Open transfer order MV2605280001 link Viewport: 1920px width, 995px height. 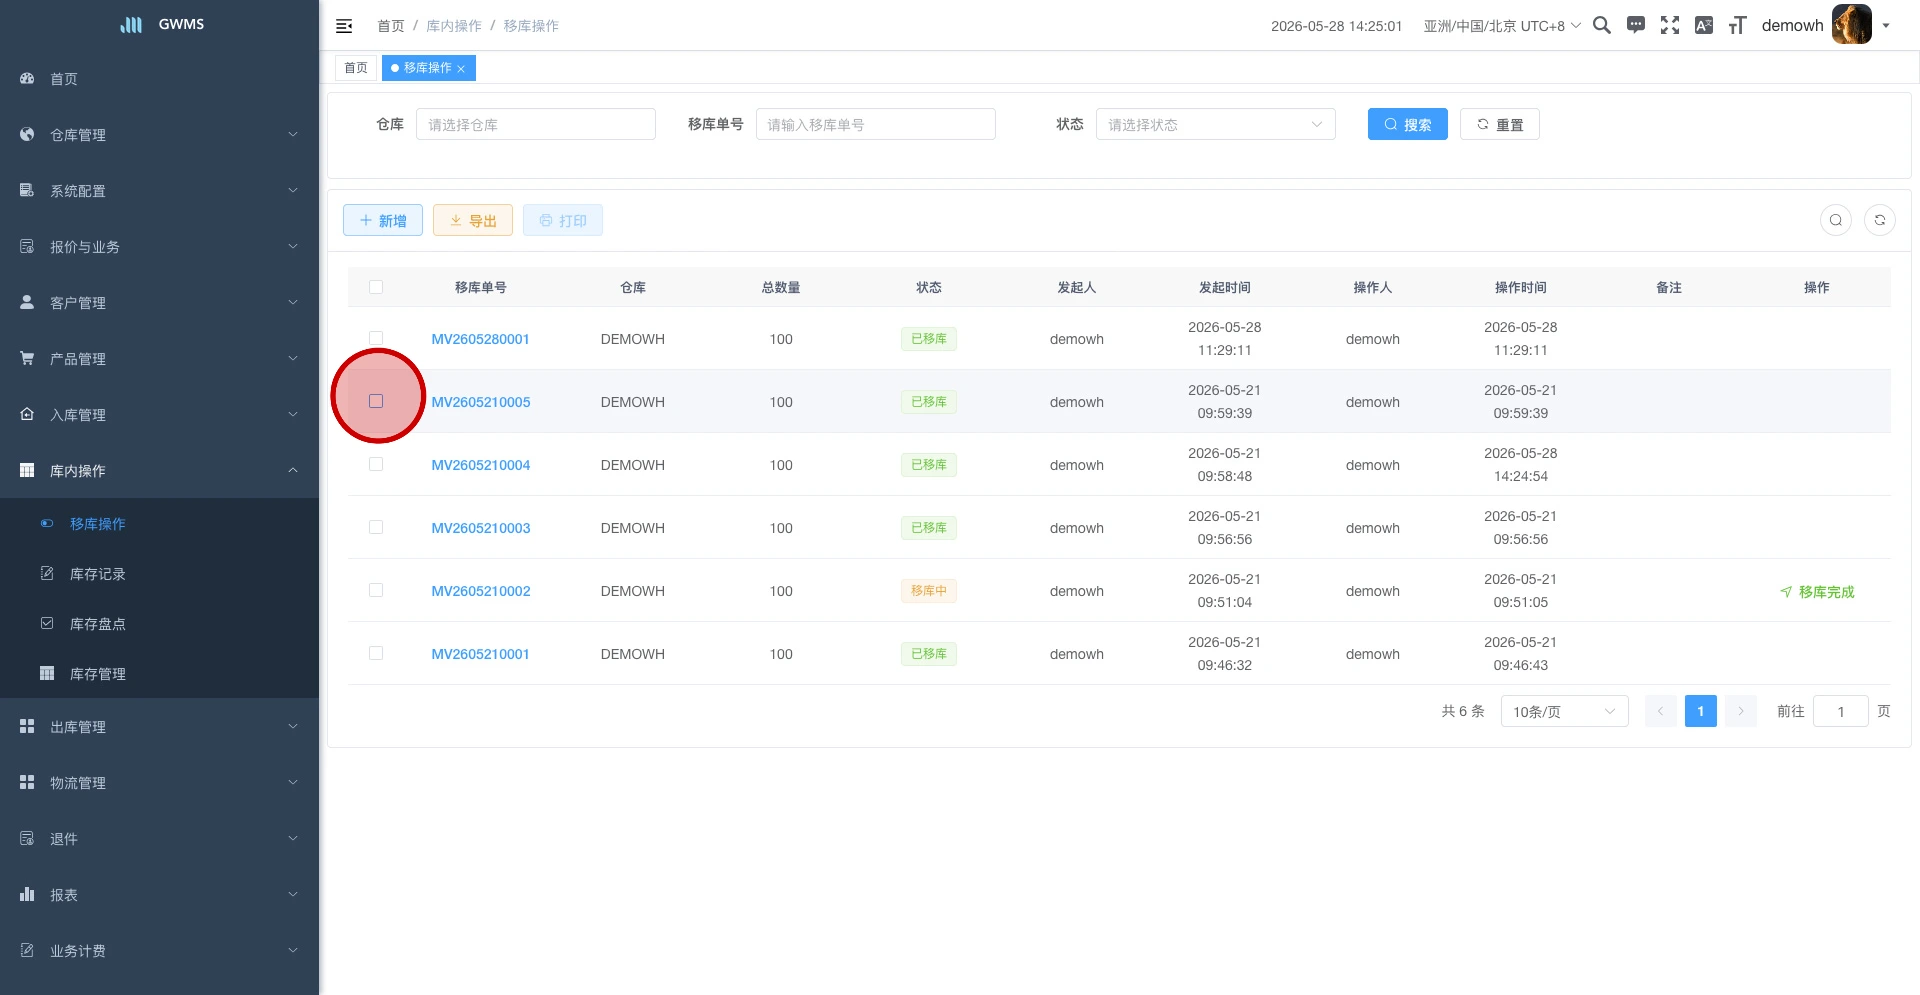[x=480, y=339]
